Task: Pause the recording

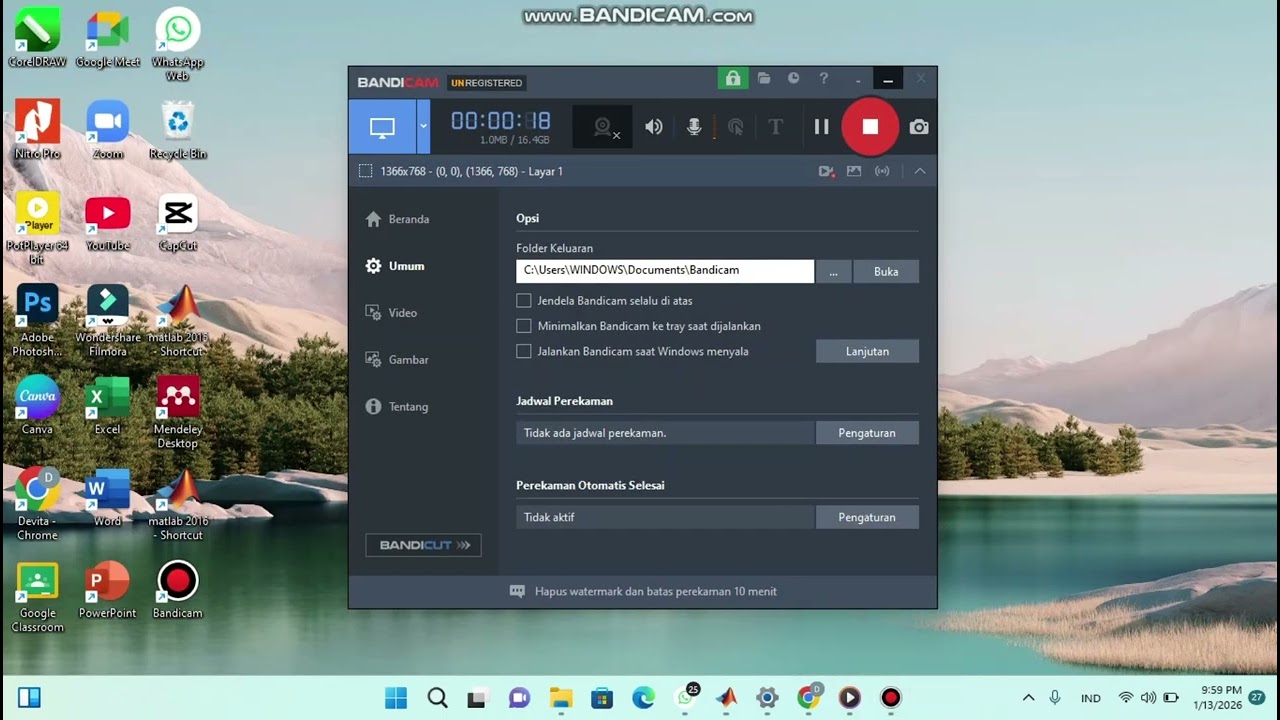Action: coord(821,127)
